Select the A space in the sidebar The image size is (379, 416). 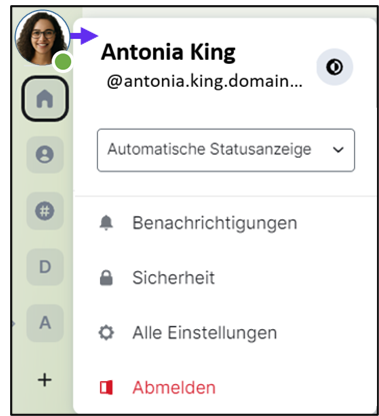click(x=45, y=323)
